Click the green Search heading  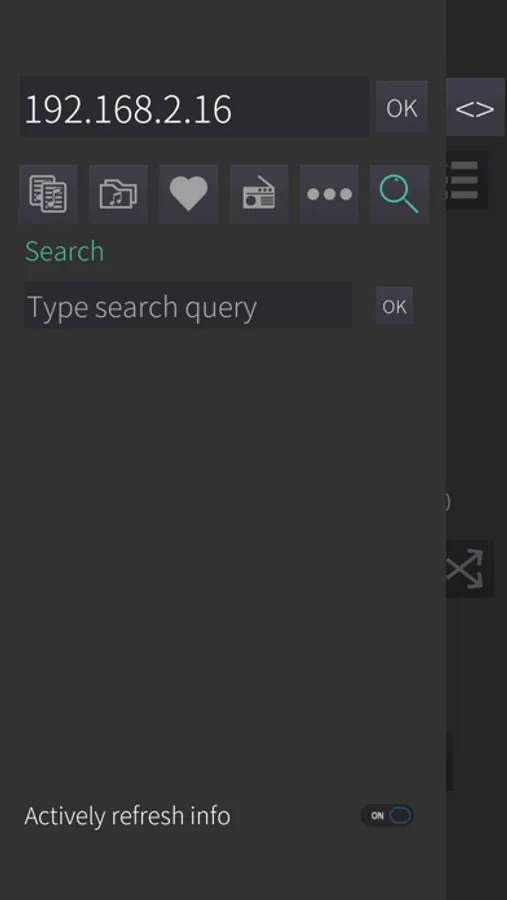(64, 251)
